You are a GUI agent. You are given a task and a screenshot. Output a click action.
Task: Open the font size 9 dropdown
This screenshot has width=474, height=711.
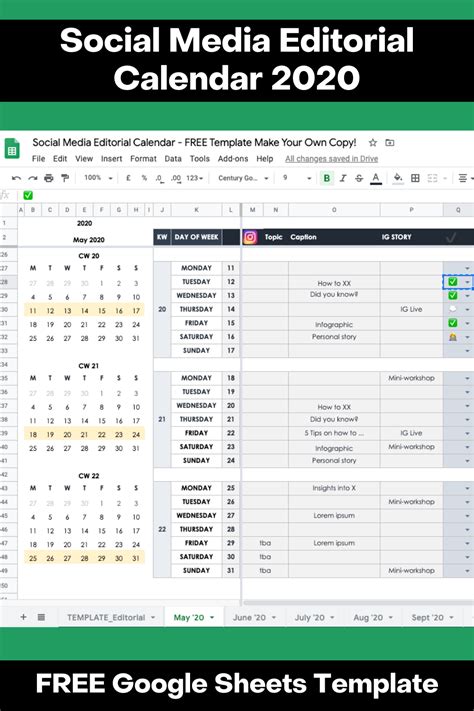[297, 178]
